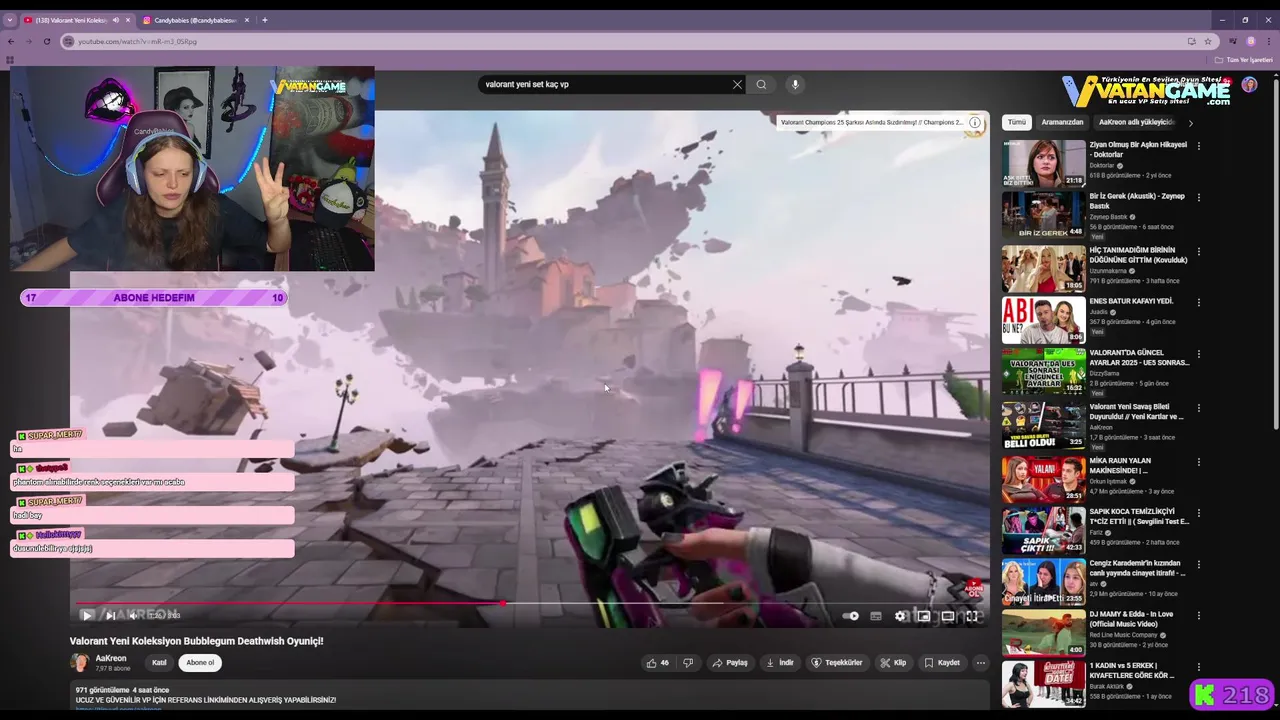Toggle the autoplay switch in the player
The image size is (1280, 720).
(x=851, y=616)
